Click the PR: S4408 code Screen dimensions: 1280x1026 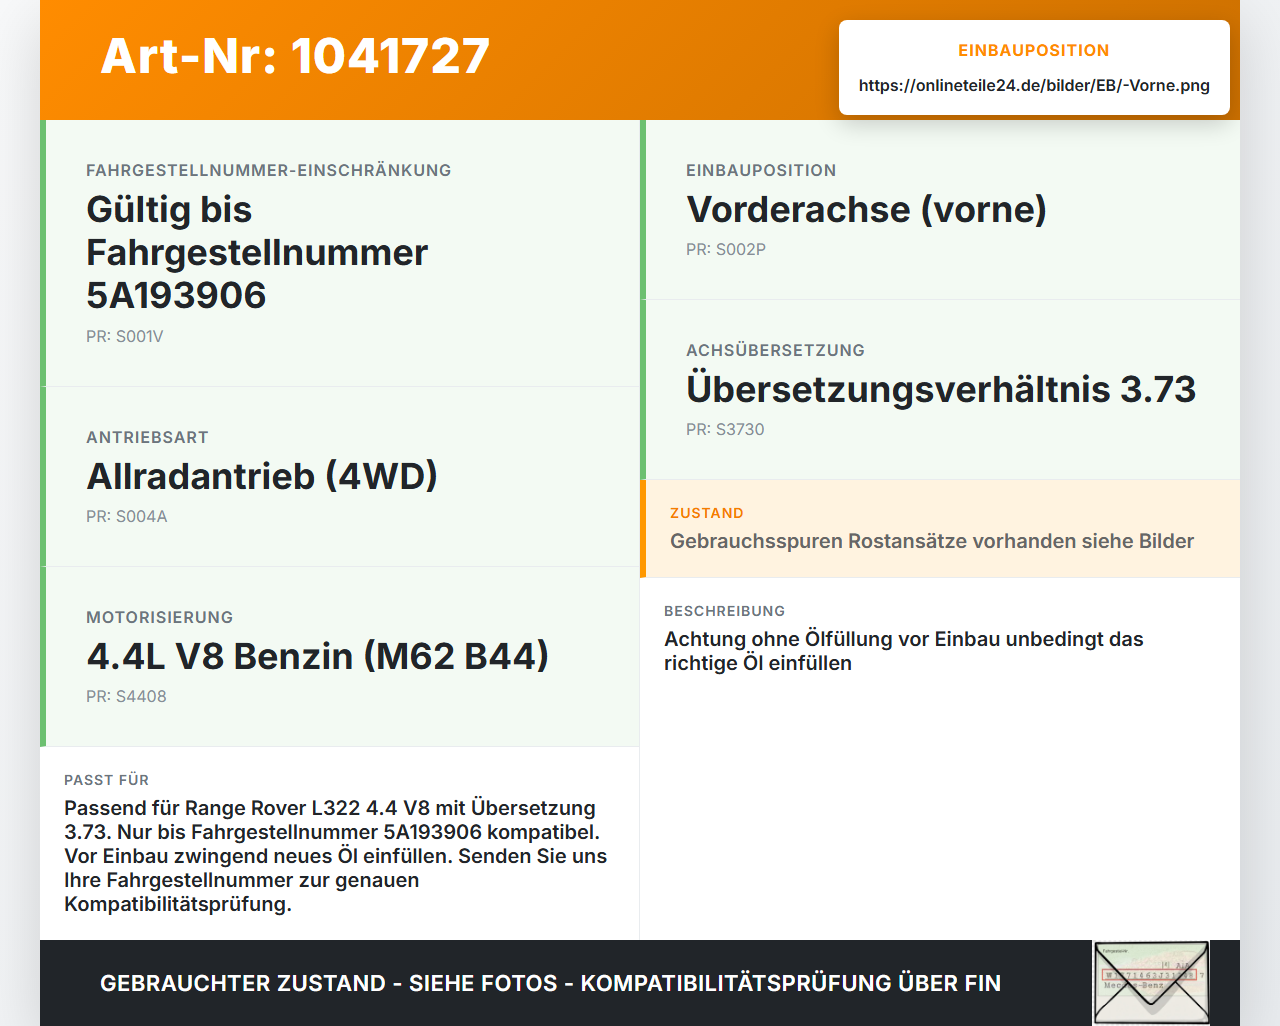126,697
